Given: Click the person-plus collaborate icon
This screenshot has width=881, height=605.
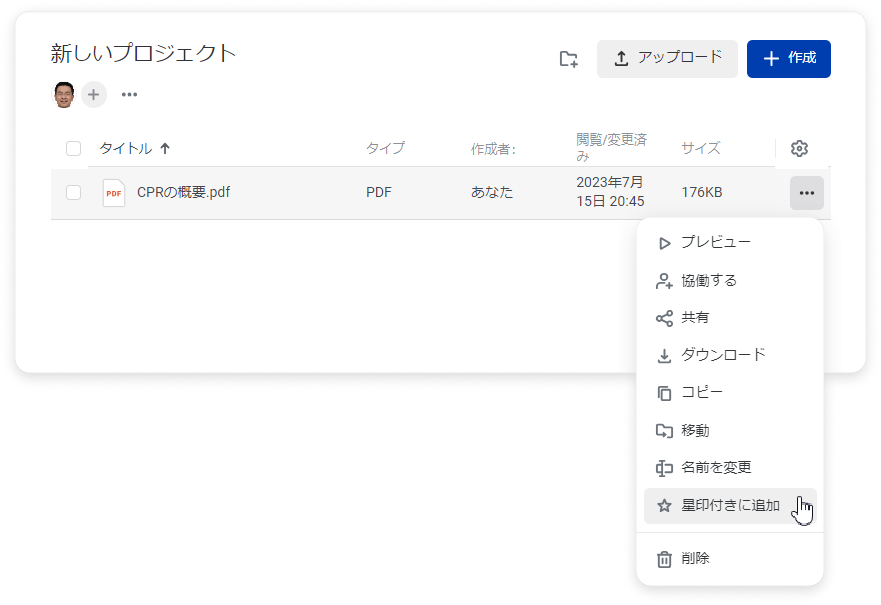Looking at the screenshot, I should [x=664, y=281].
